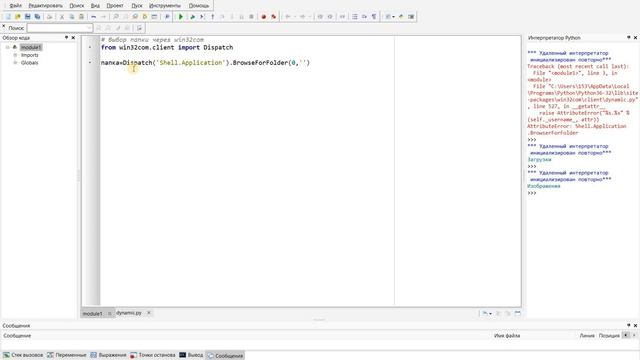This screenshot has height=360, width=640.
Task: Open the Переменные tab
Action: coord(67,355)
